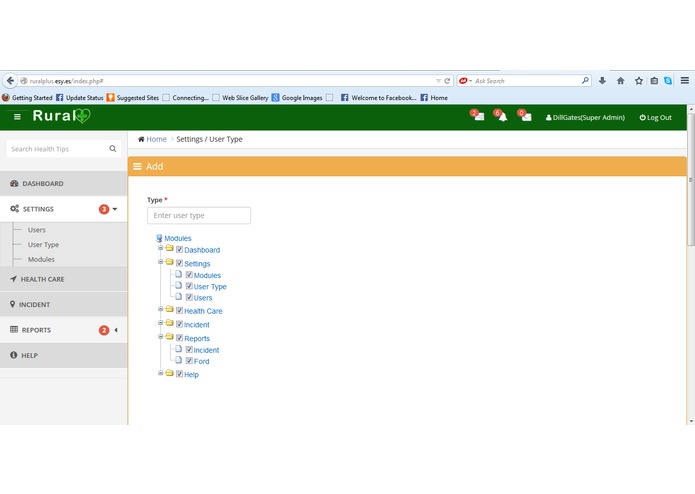
Task: Toggle the Modules child checkbox under Settings
Action: point(189,275)
